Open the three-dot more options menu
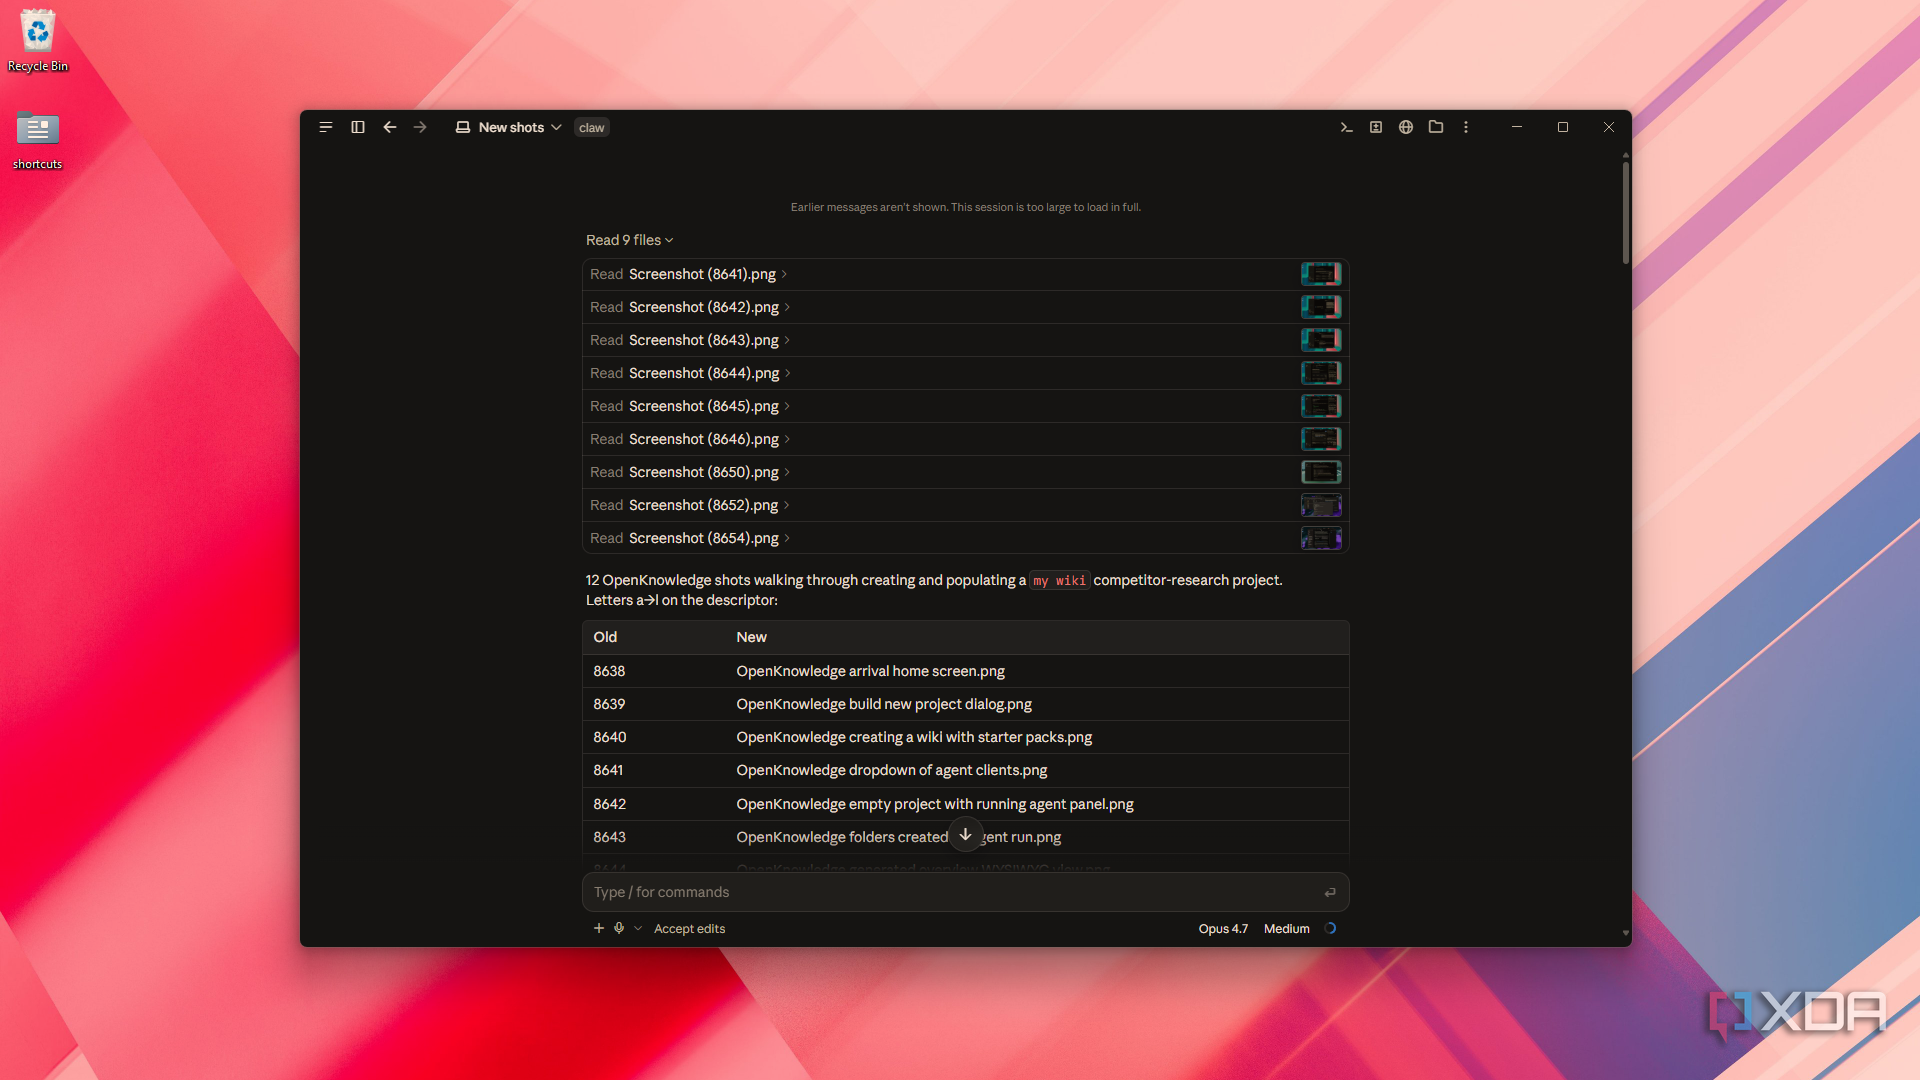 click(1466, 127)
